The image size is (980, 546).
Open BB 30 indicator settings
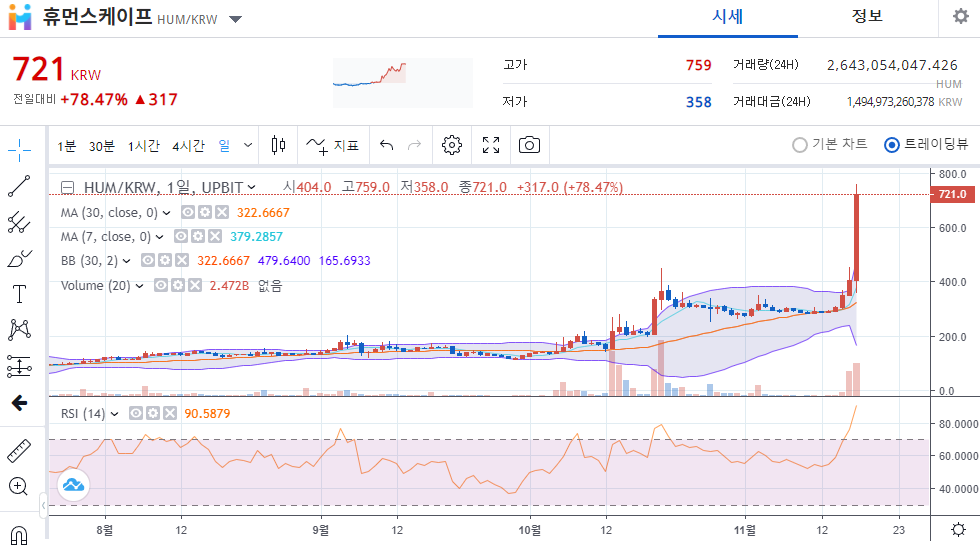[x=164, y=260]
